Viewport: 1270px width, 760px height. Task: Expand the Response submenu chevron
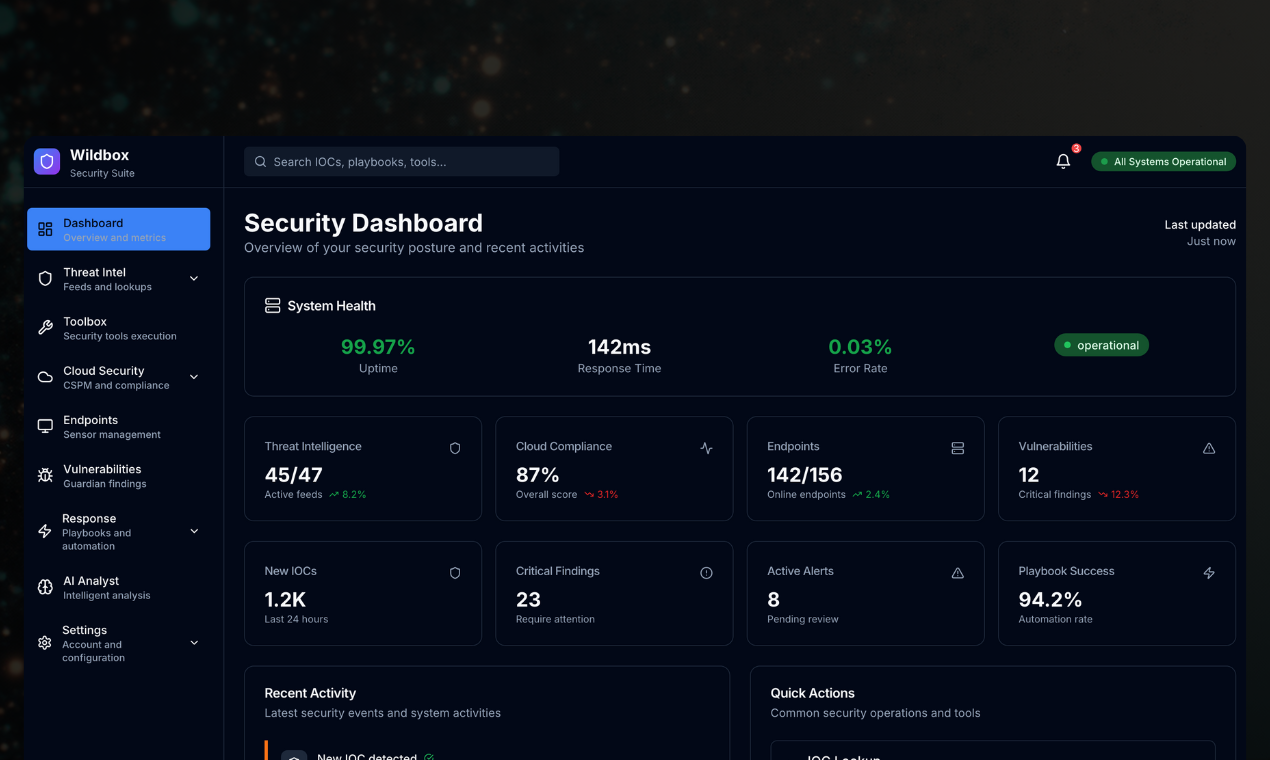point(194,531)
